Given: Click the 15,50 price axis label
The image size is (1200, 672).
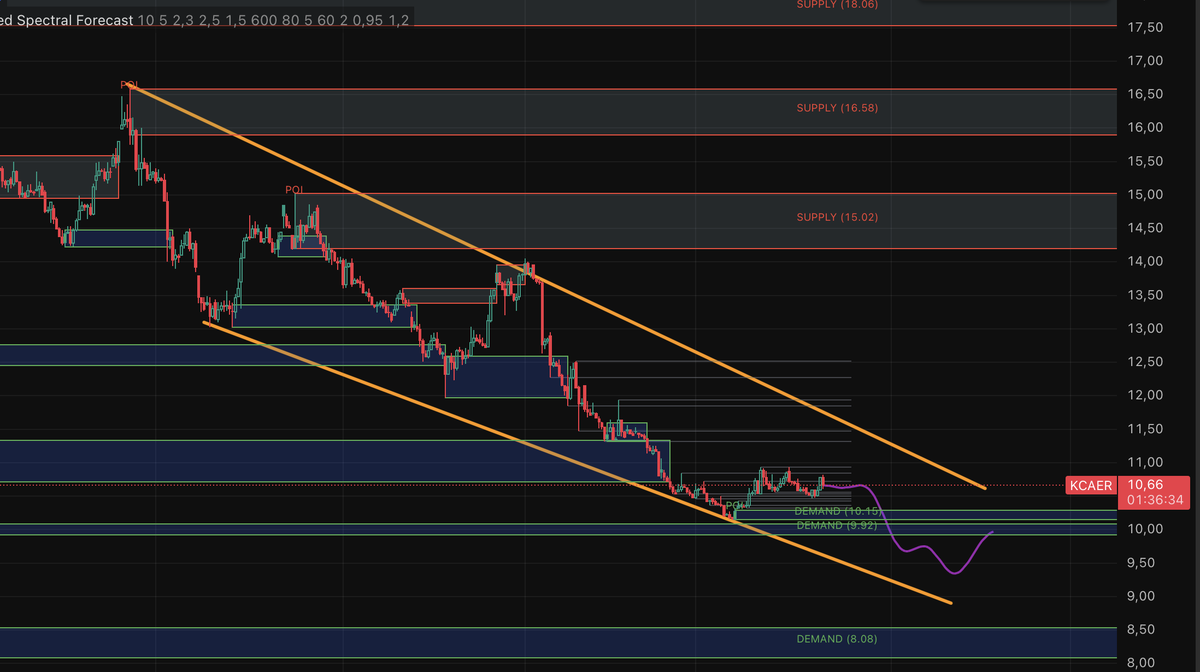Looking at the screenshot, I should click(1144, 161).
